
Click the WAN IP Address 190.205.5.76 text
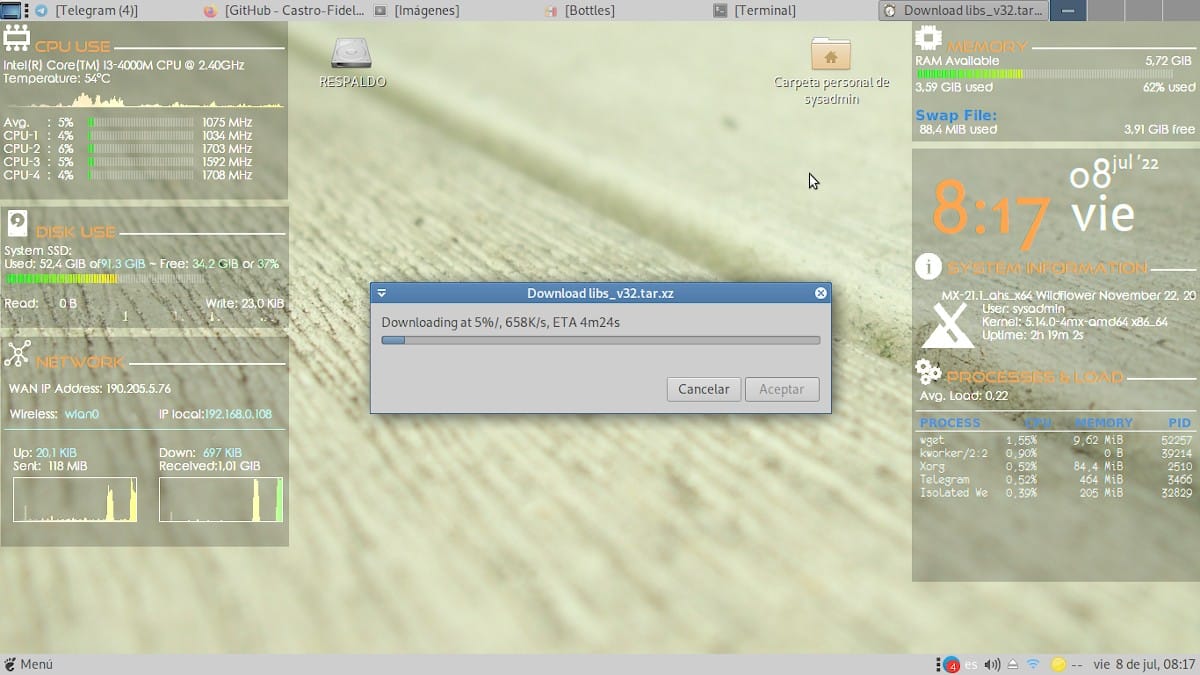90,388
